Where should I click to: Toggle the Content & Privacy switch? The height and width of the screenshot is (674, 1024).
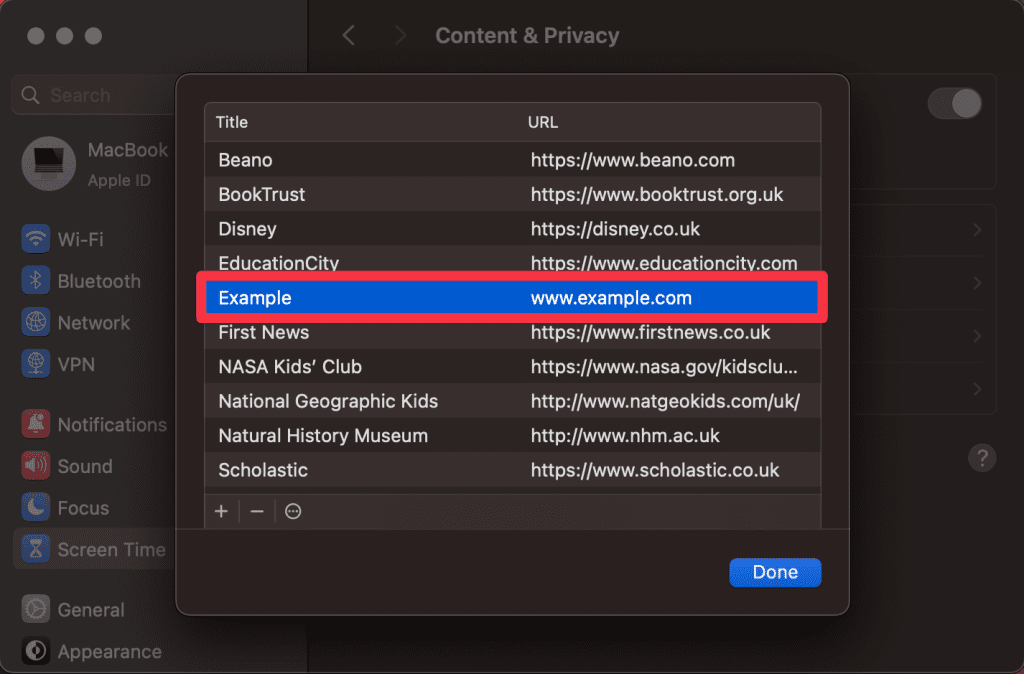955,103
